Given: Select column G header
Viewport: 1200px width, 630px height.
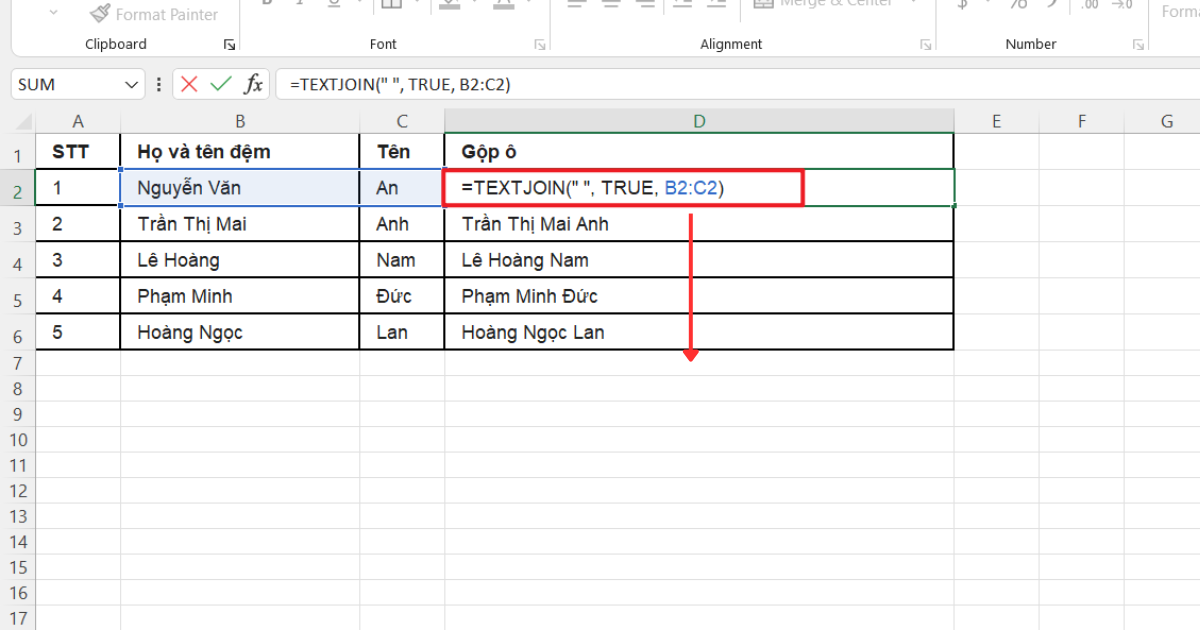Looking at the screenshot, I should [1166, 121].
